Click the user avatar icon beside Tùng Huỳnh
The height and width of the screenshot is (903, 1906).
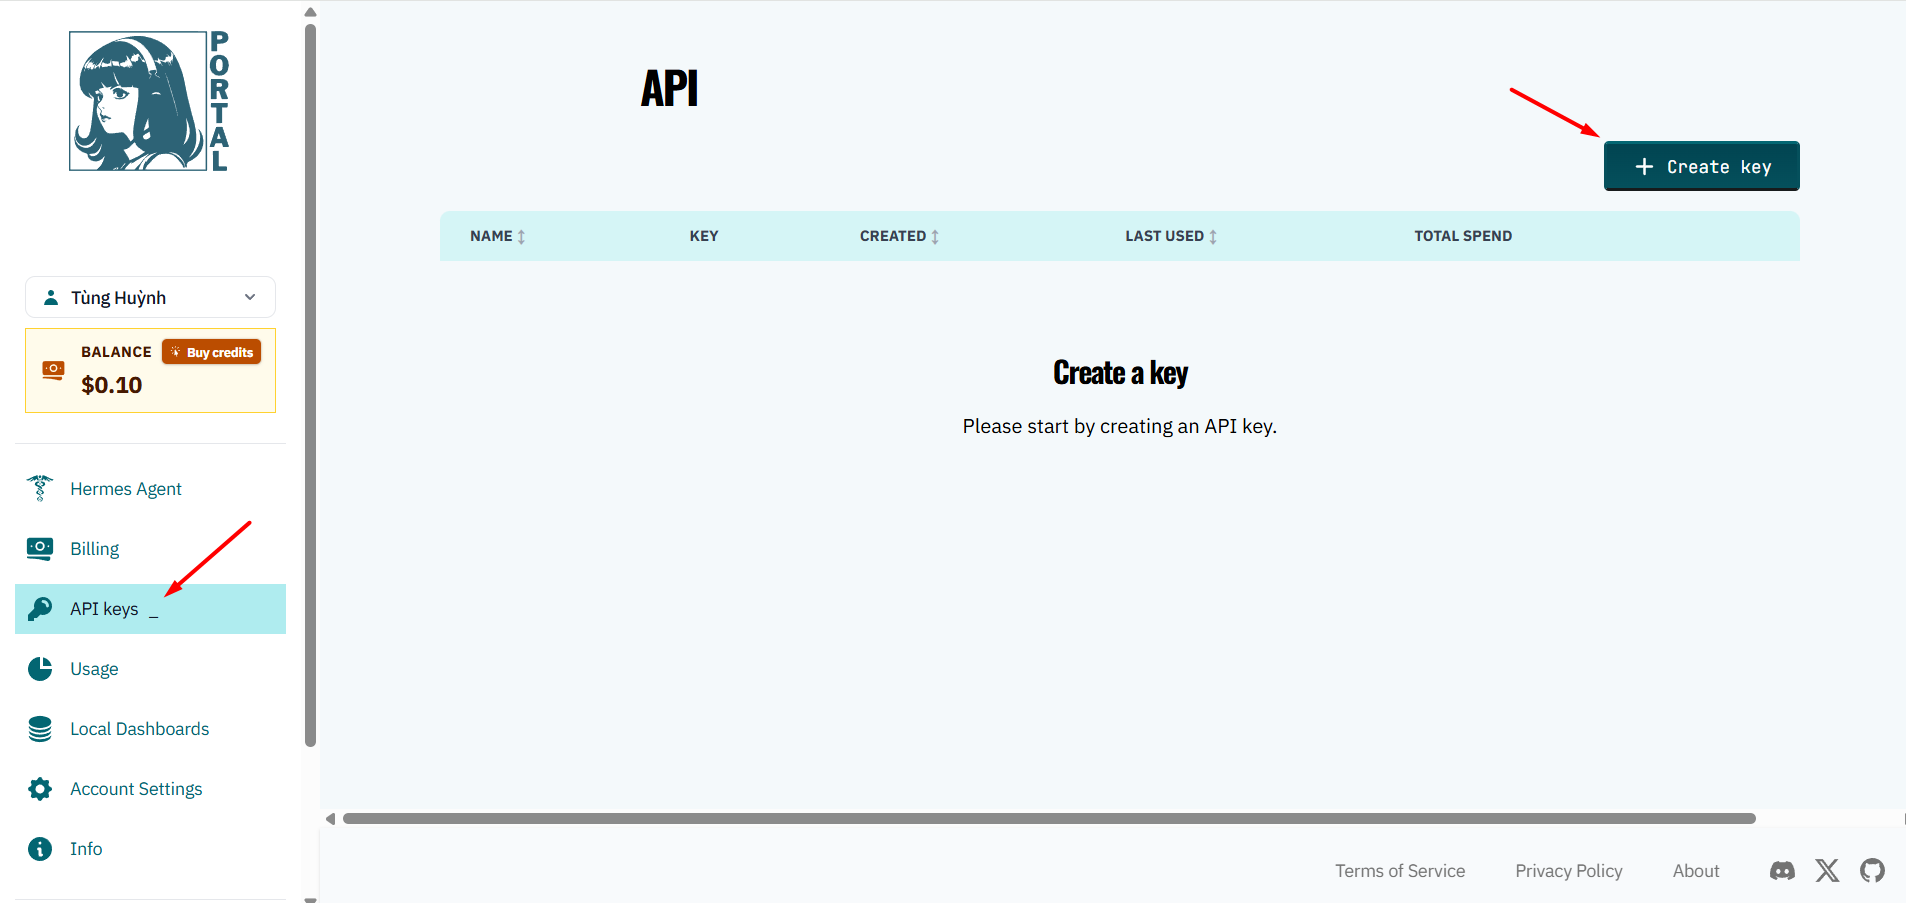51,297
